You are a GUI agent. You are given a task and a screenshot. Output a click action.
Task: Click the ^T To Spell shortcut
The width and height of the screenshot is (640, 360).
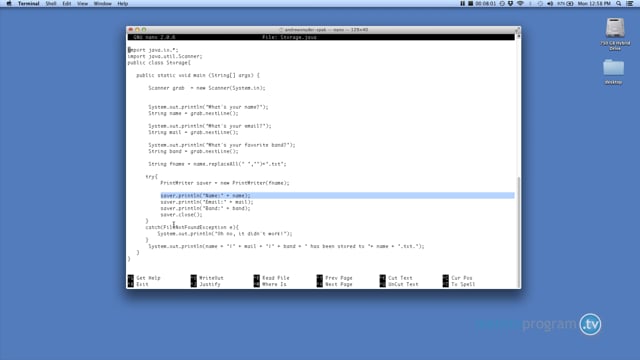click(x=459, y=284)
